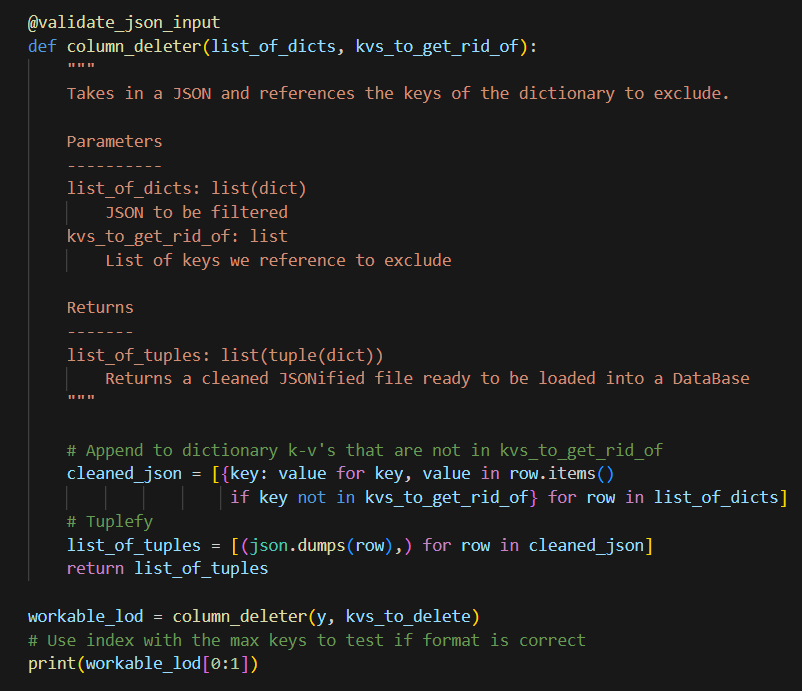Click the cleaned_json variable being assigned

124,474
